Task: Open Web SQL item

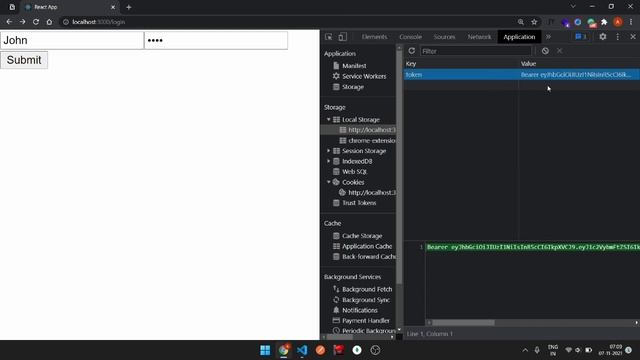Action: pos(354,172)
